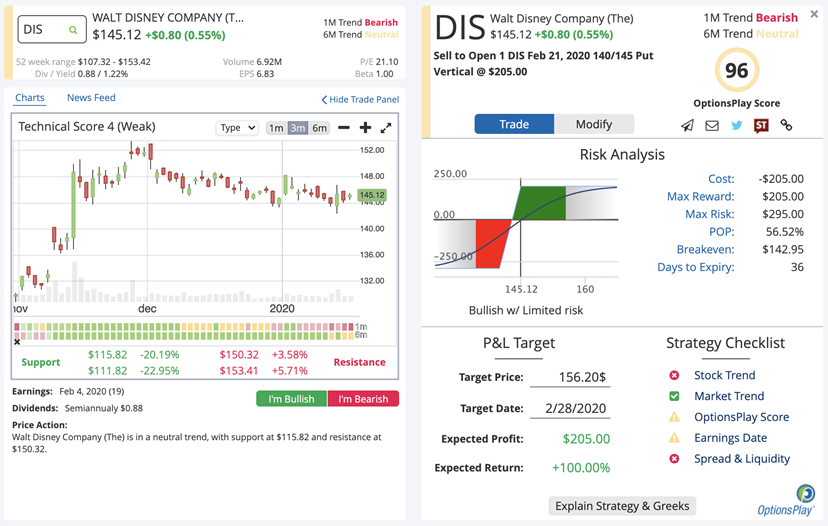Click the Days to Expiry label

click(x=695, y=267)
